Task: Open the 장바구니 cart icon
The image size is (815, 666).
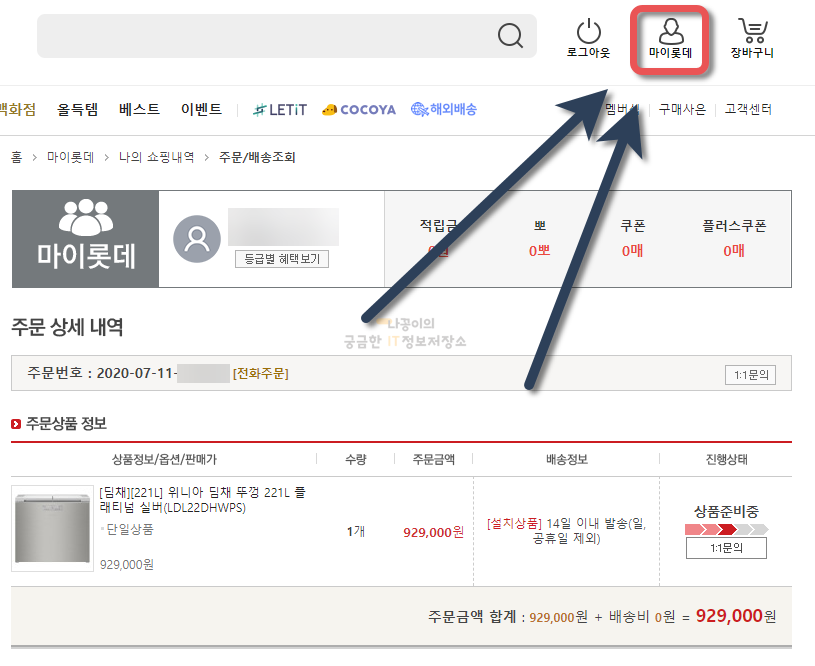Action: (x=752, y=31)
